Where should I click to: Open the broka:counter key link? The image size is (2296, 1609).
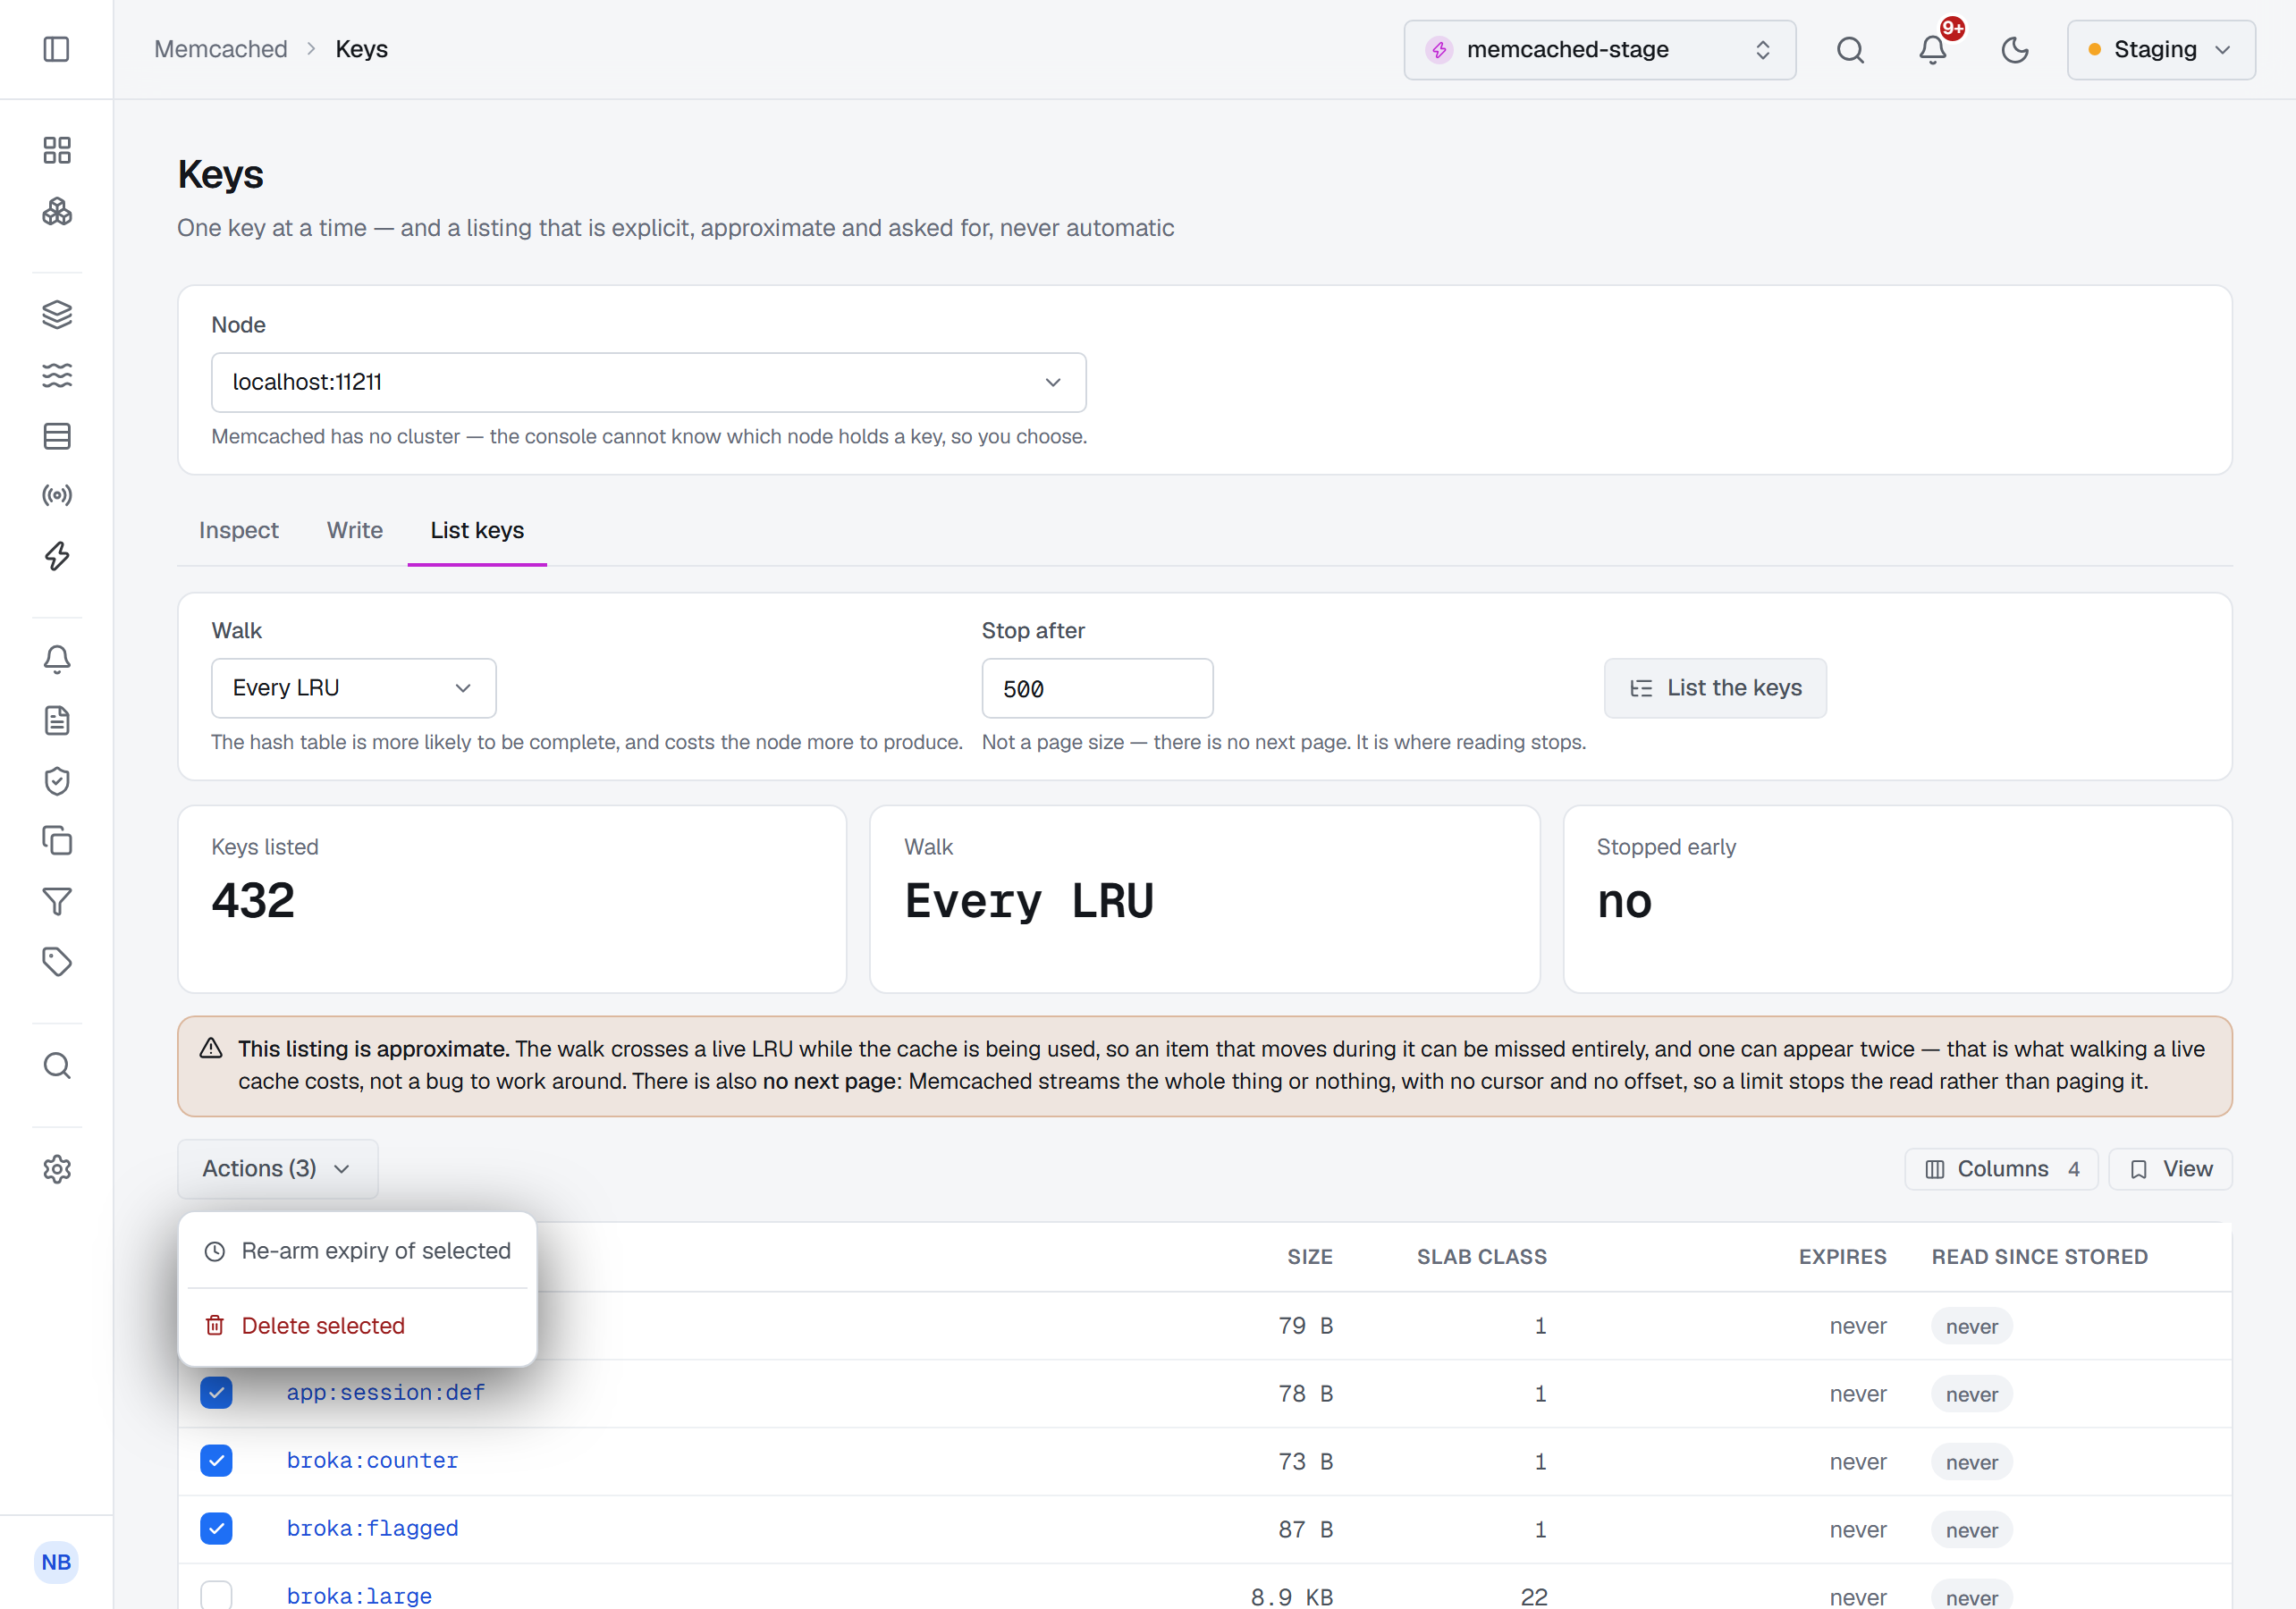[372, 1461]
